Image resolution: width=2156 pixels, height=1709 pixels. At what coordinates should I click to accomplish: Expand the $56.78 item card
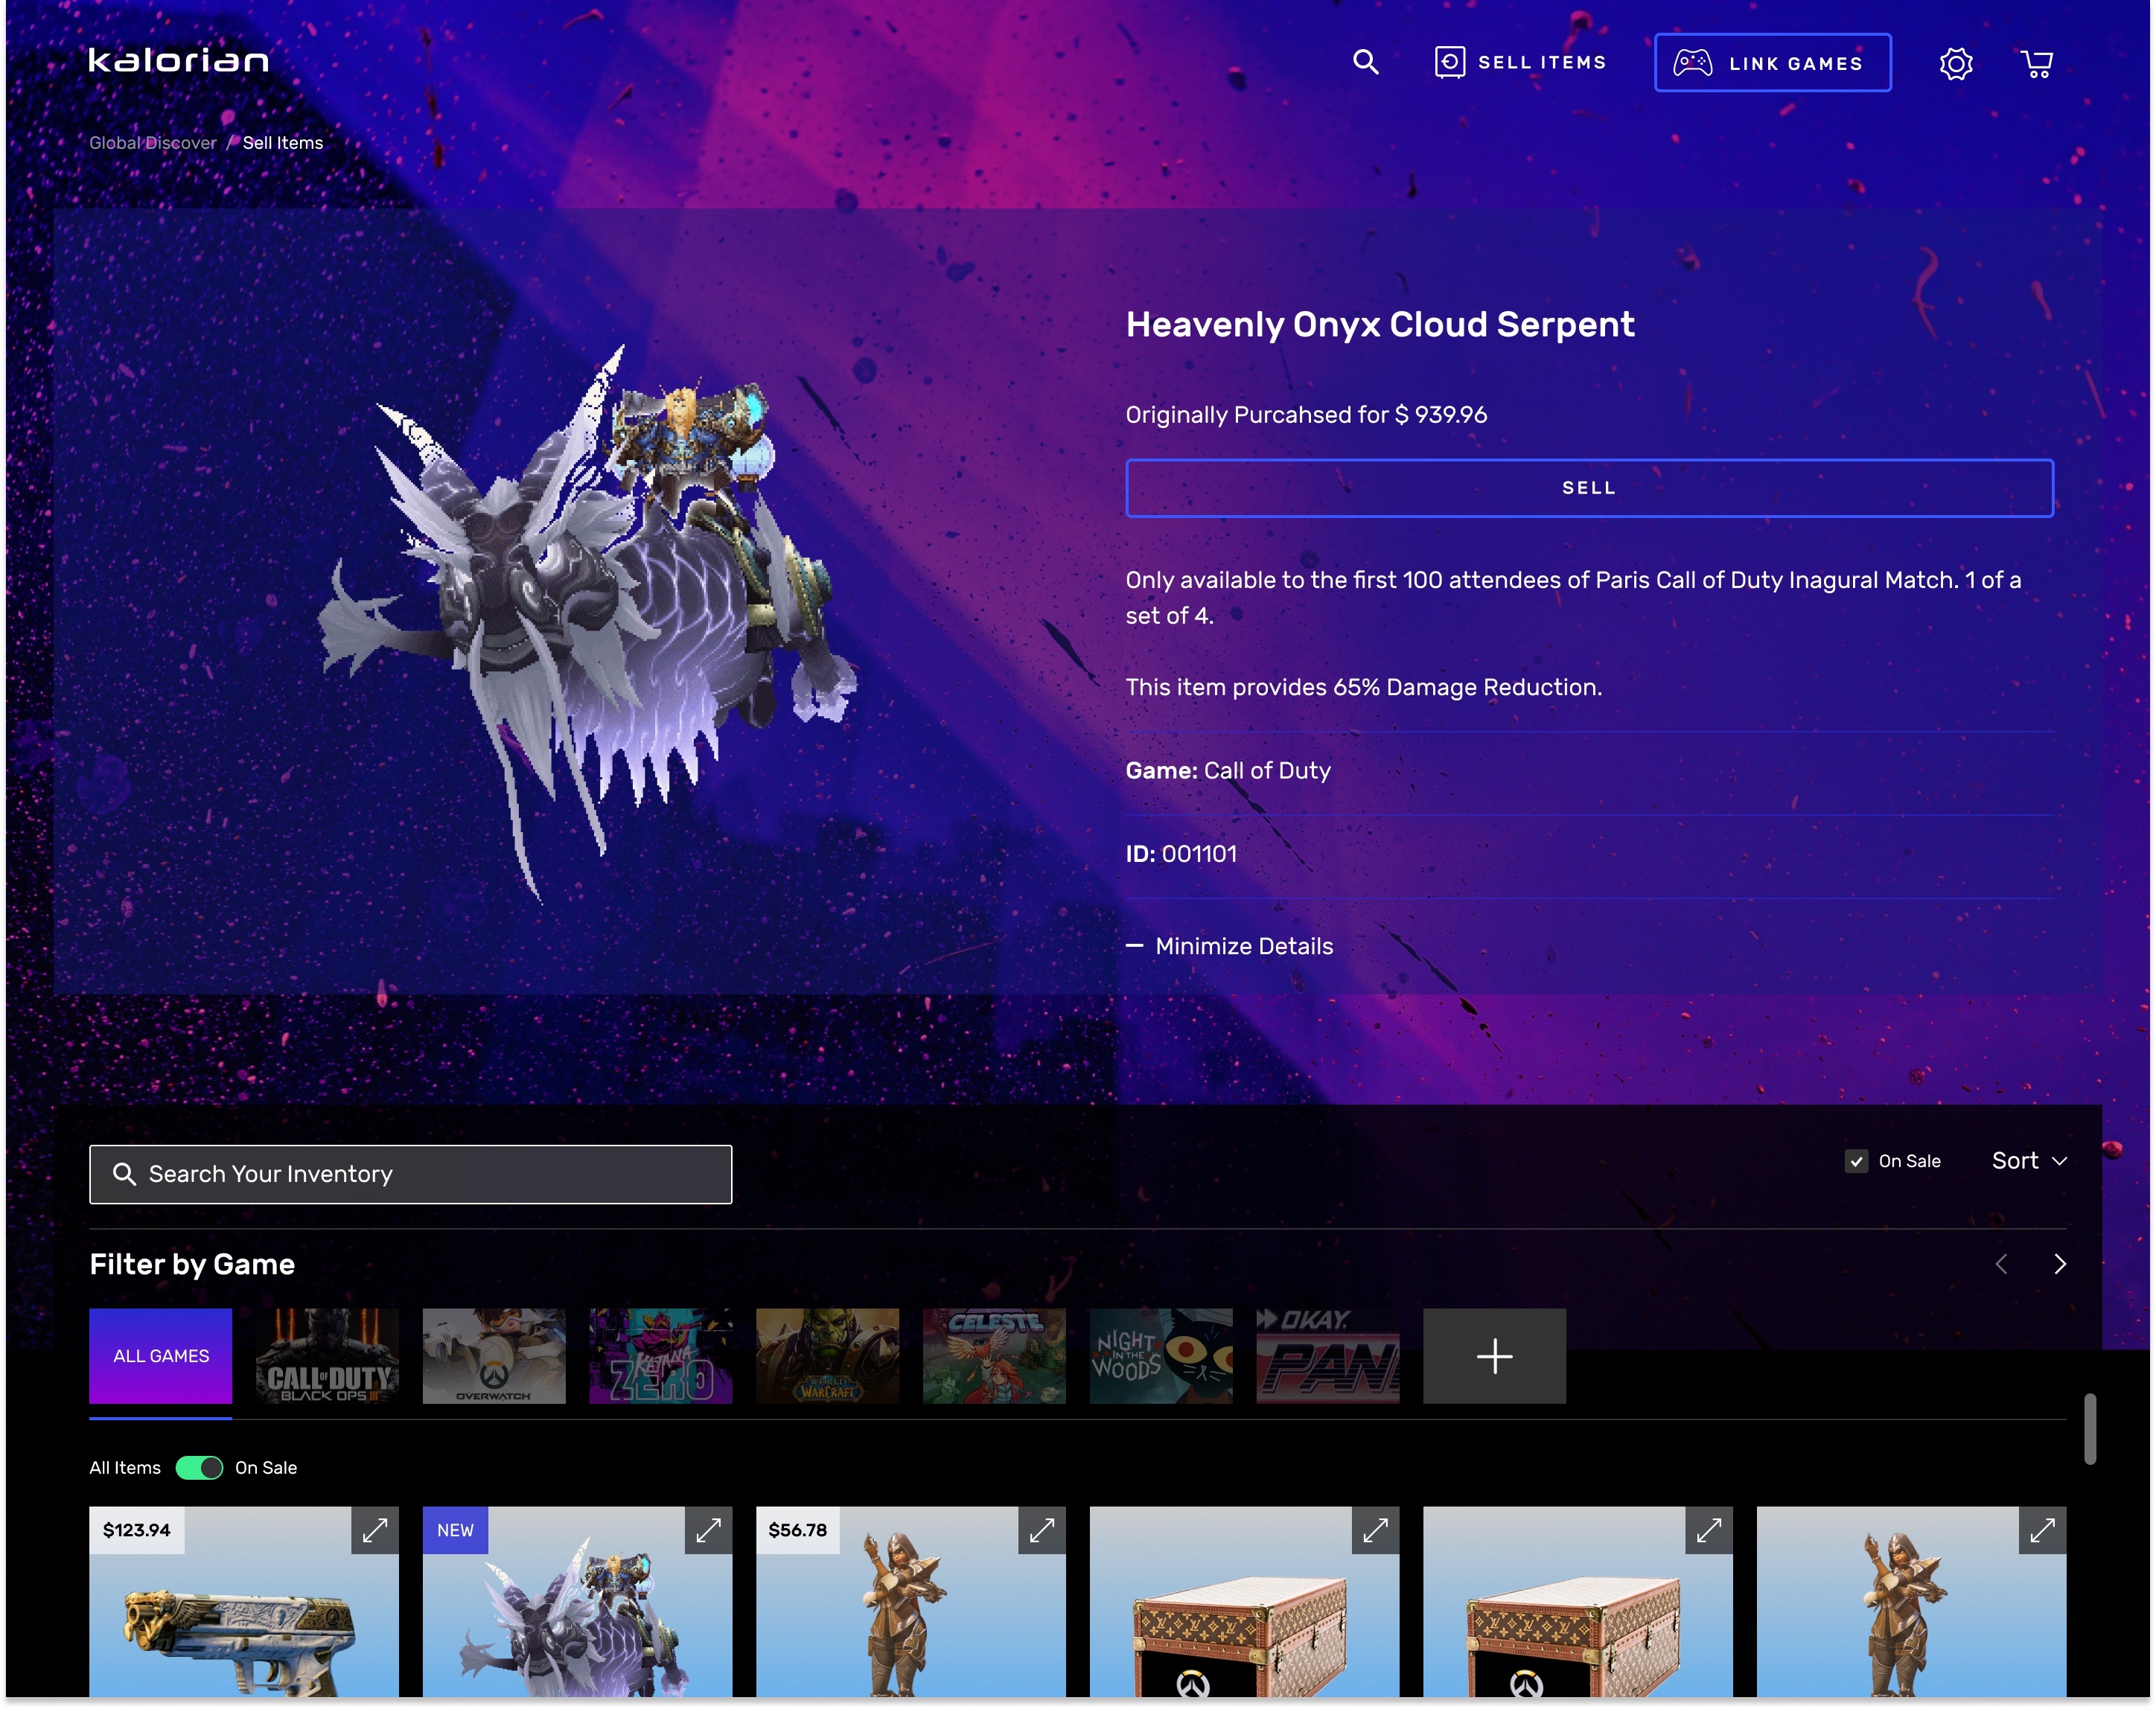1043,1531
